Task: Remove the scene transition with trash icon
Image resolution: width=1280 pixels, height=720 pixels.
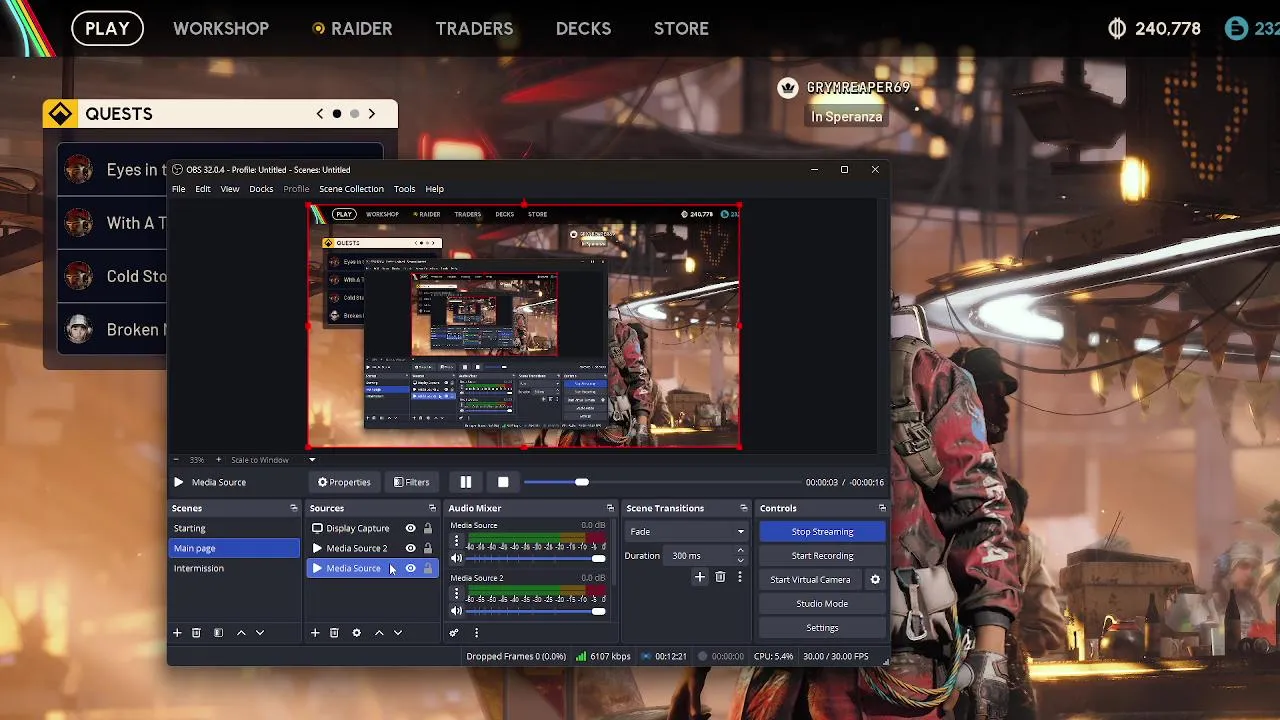Action: point(720,577)
